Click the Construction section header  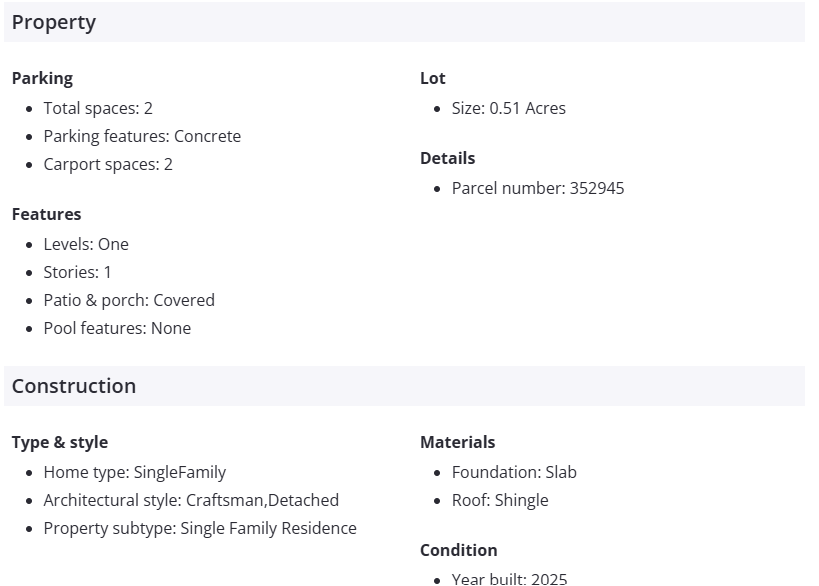pos(74,386)
